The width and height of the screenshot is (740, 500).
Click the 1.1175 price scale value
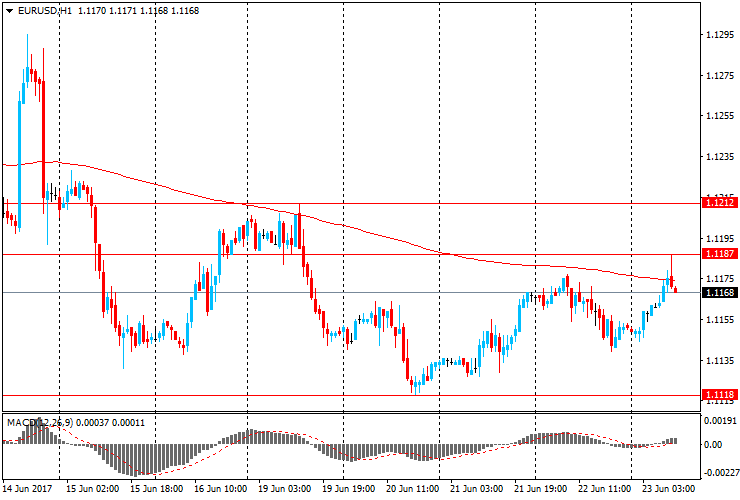click(x=720, y=279)
